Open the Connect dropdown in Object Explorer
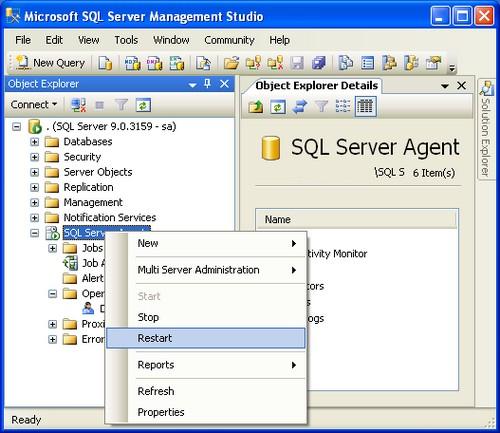The image size is (500, 433). (x=34, y=105)
